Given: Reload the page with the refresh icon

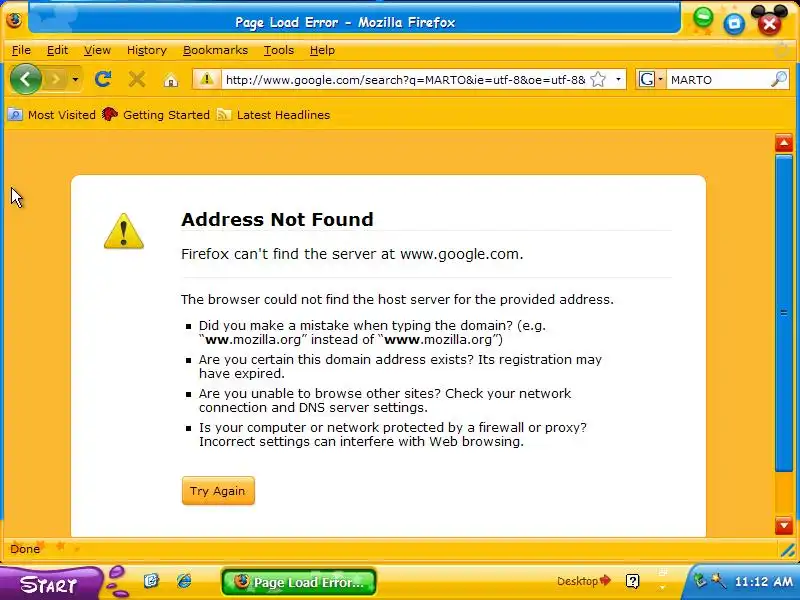Looking at the screenshot, I should click(x=103, y=79).
